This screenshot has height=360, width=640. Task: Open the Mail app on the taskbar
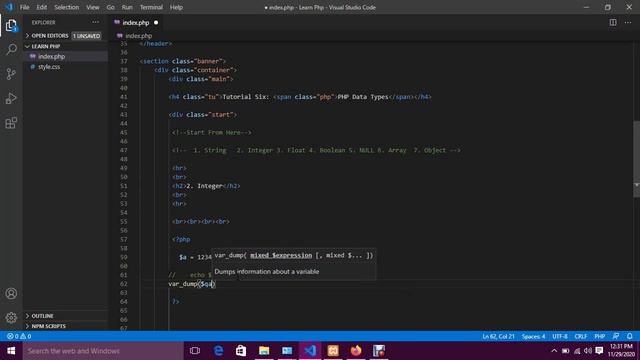(x=287, y=351)
